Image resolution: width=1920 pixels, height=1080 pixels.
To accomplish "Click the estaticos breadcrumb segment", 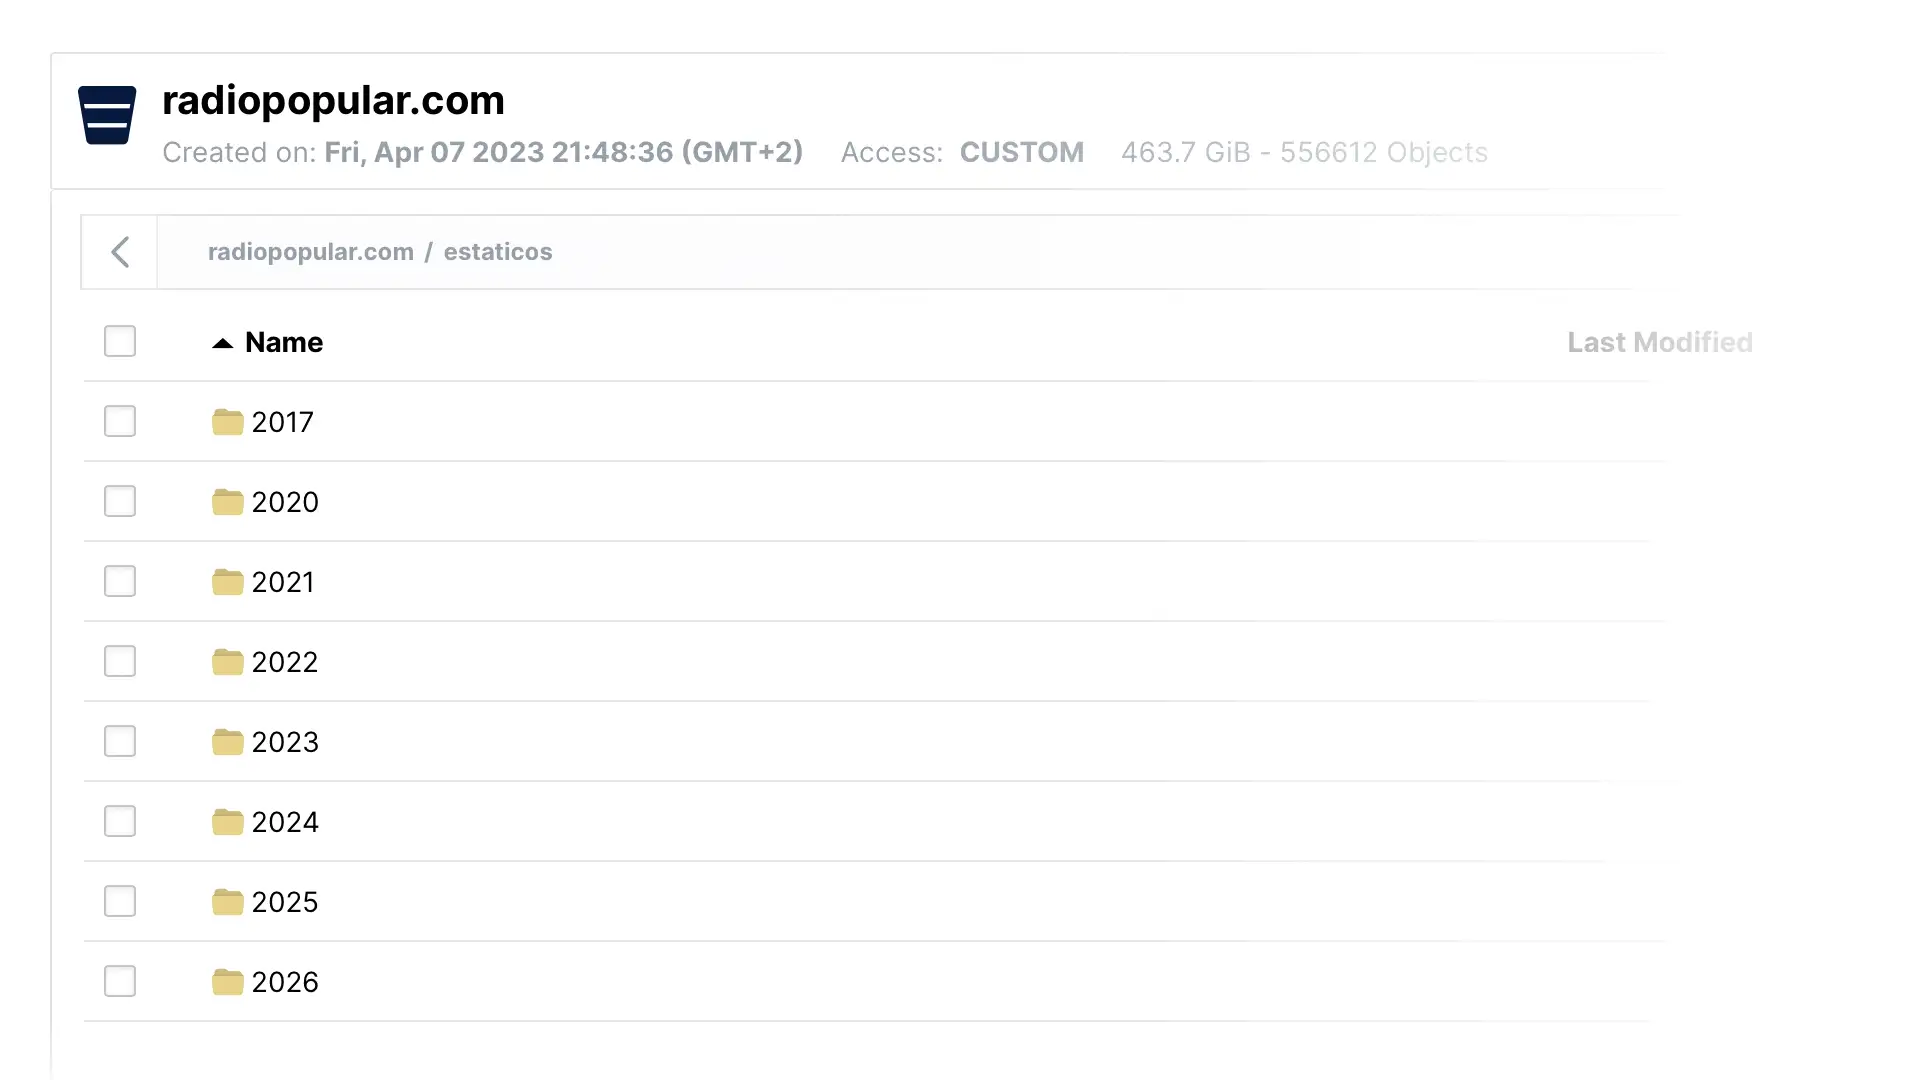I will pos(498,252).
